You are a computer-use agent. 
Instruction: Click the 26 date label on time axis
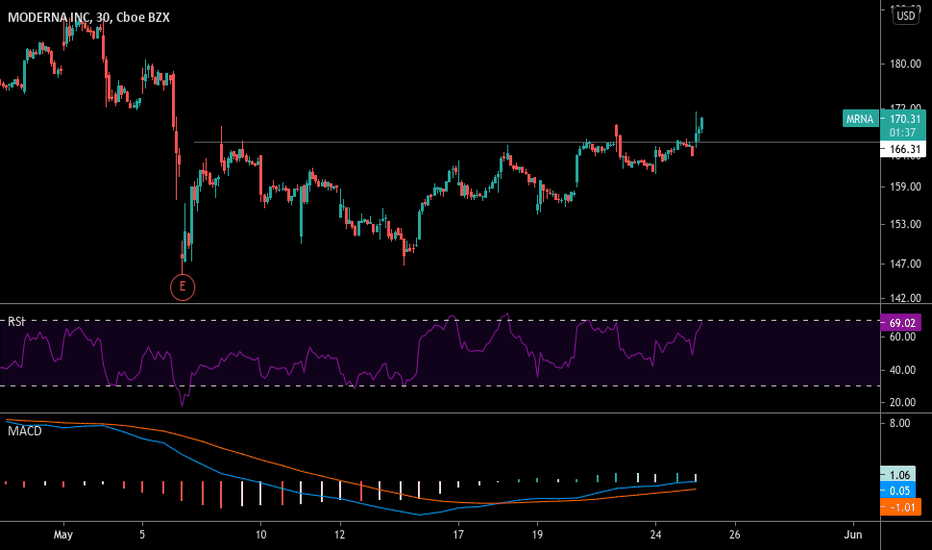[x=735, y=535]
